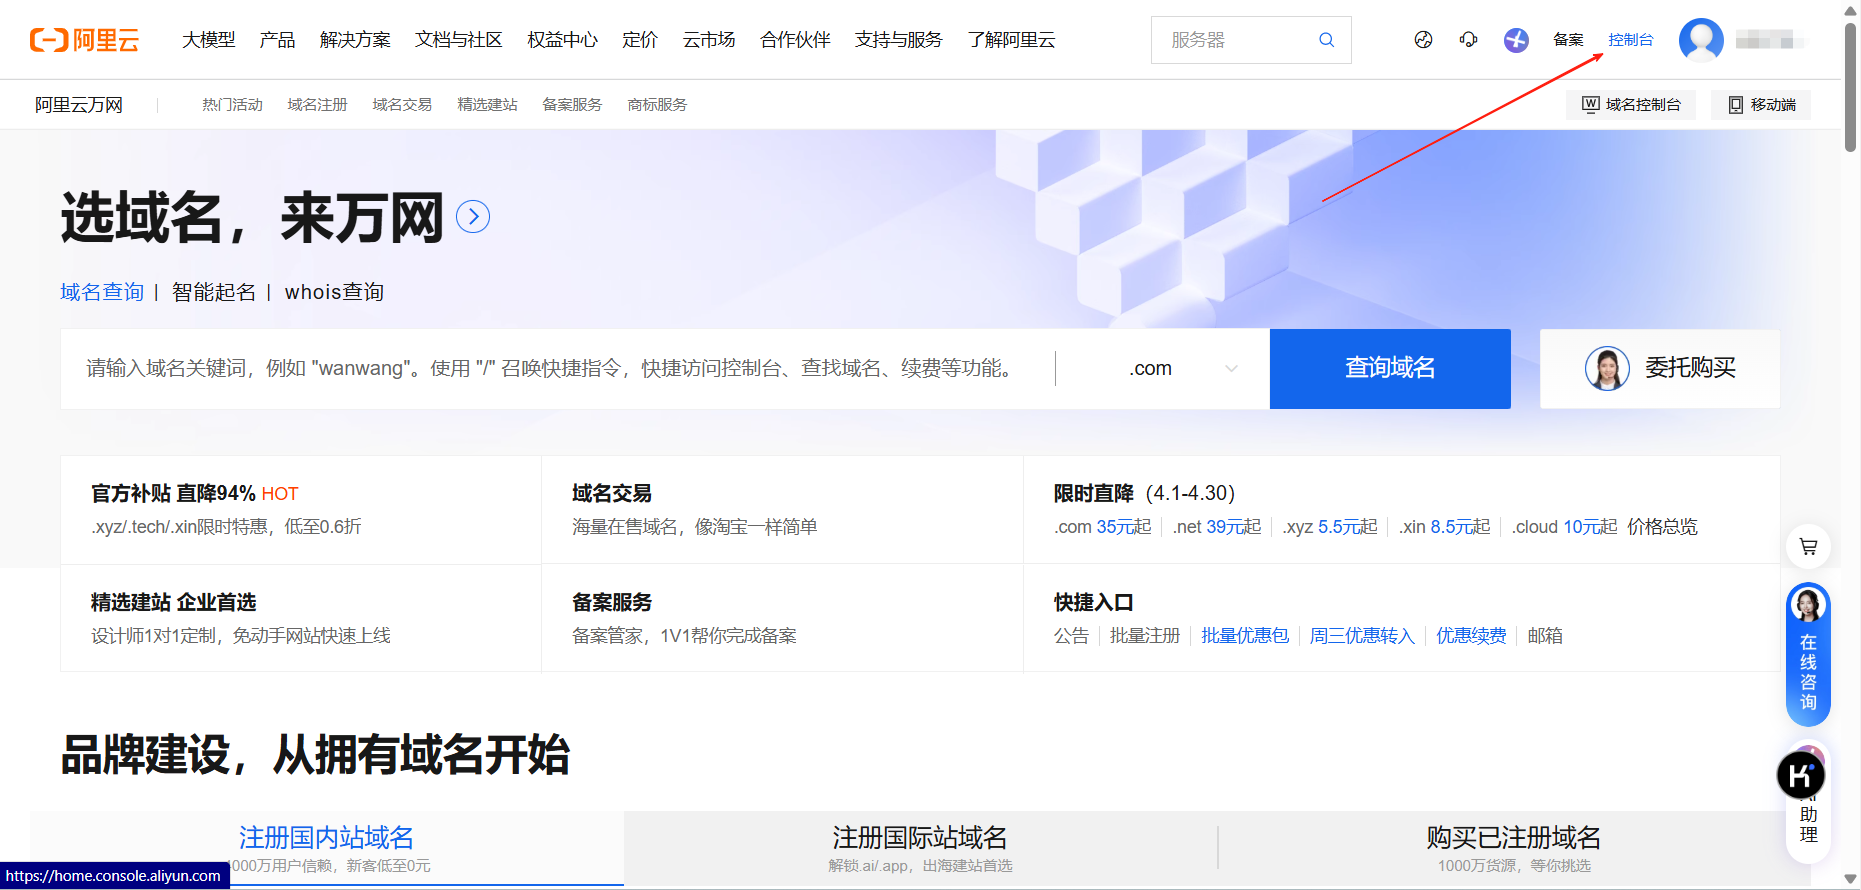Screen dimensions: 1861x890
Task: Click the black K floating icon
Action: (1800, 775)
